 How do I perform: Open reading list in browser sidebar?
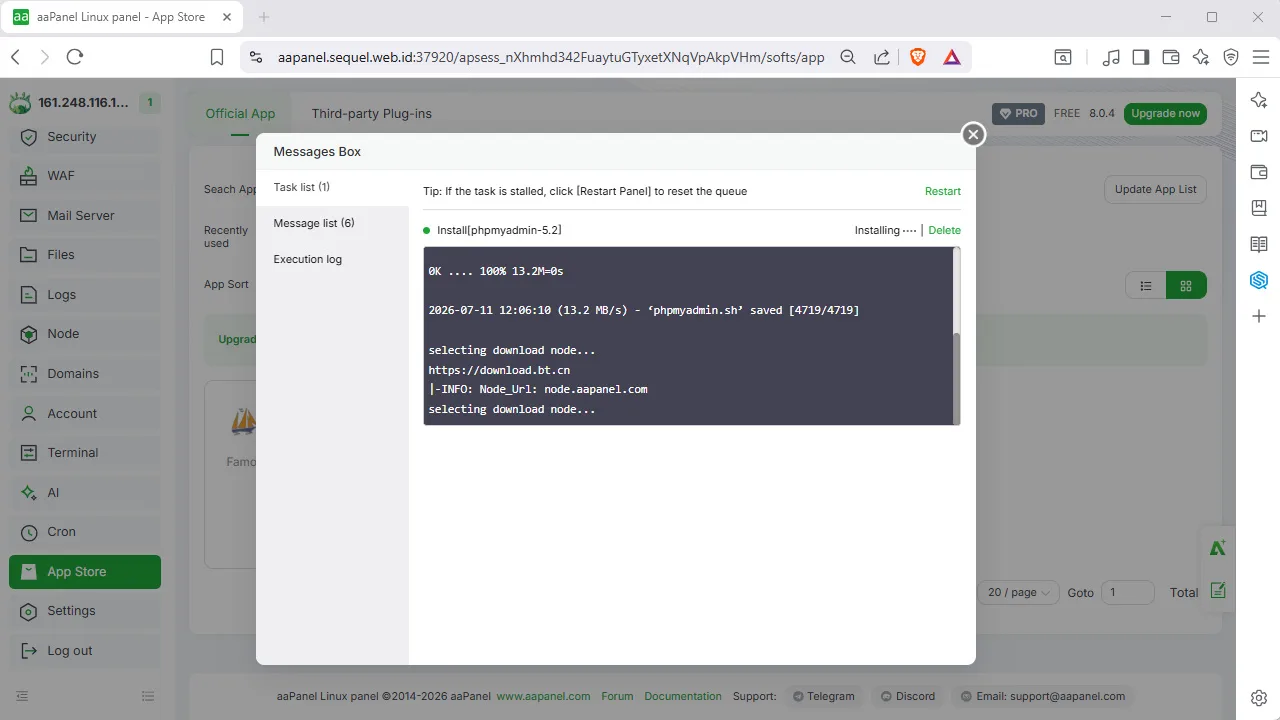click(1259, 244)
